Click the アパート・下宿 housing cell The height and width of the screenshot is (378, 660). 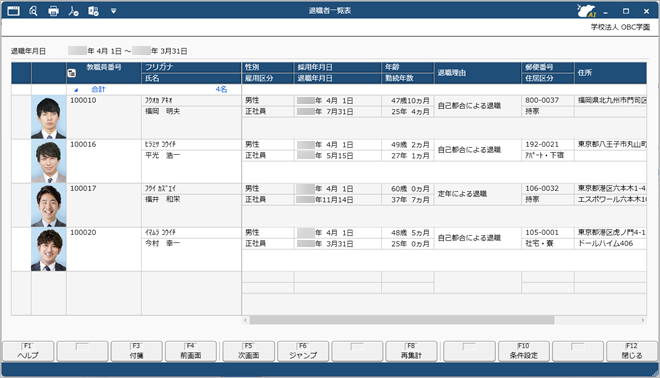point(548,155)
